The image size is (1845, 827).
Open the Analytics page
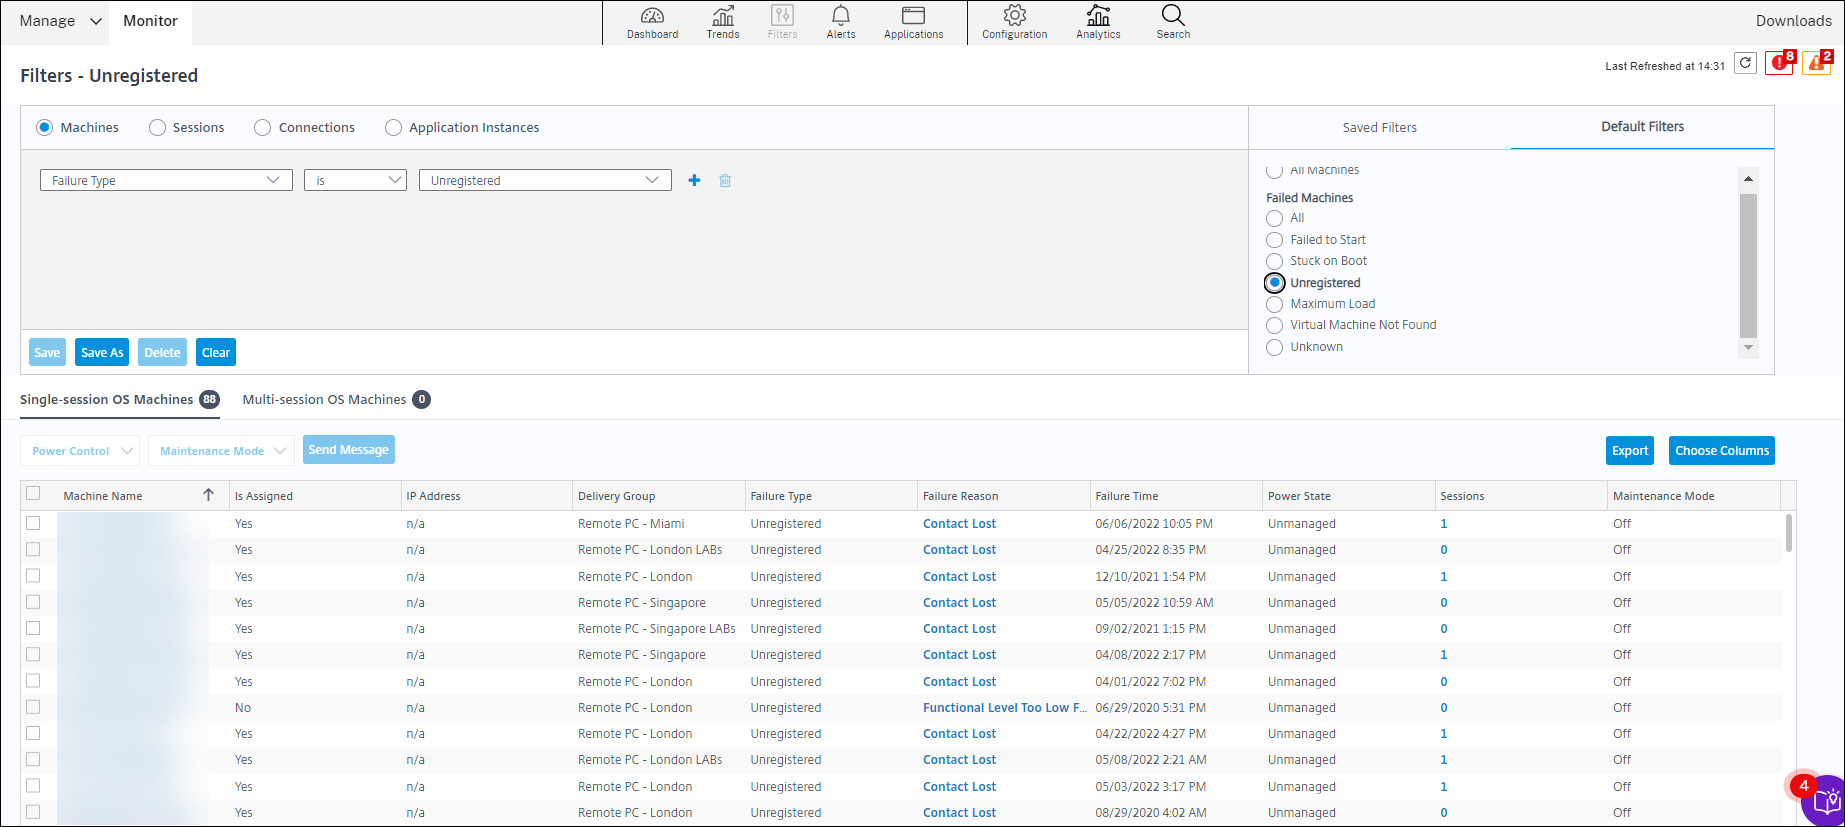click(1098, 22)
